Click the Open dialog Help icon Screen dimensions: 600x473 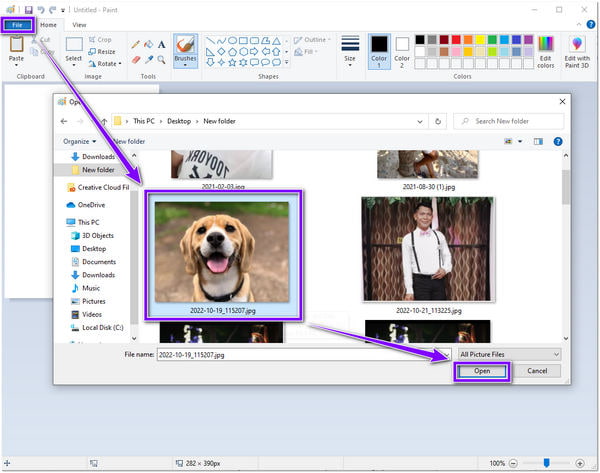[x=558, y=142]
